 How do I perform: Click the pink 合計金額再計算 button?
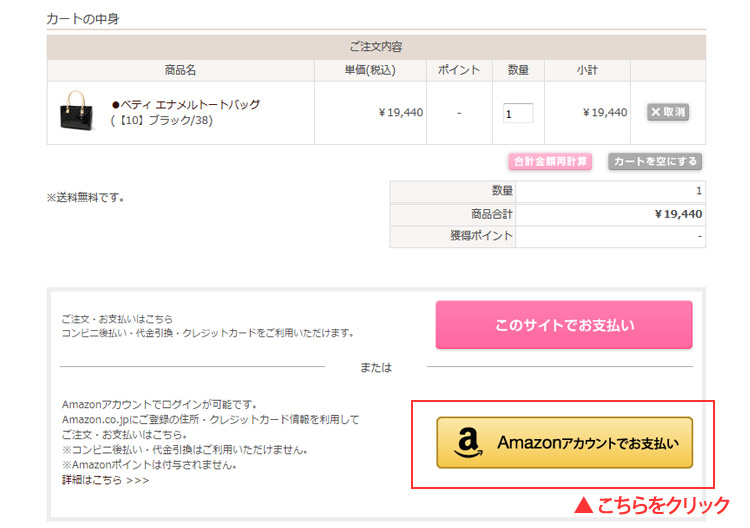[x=550, y=162]
